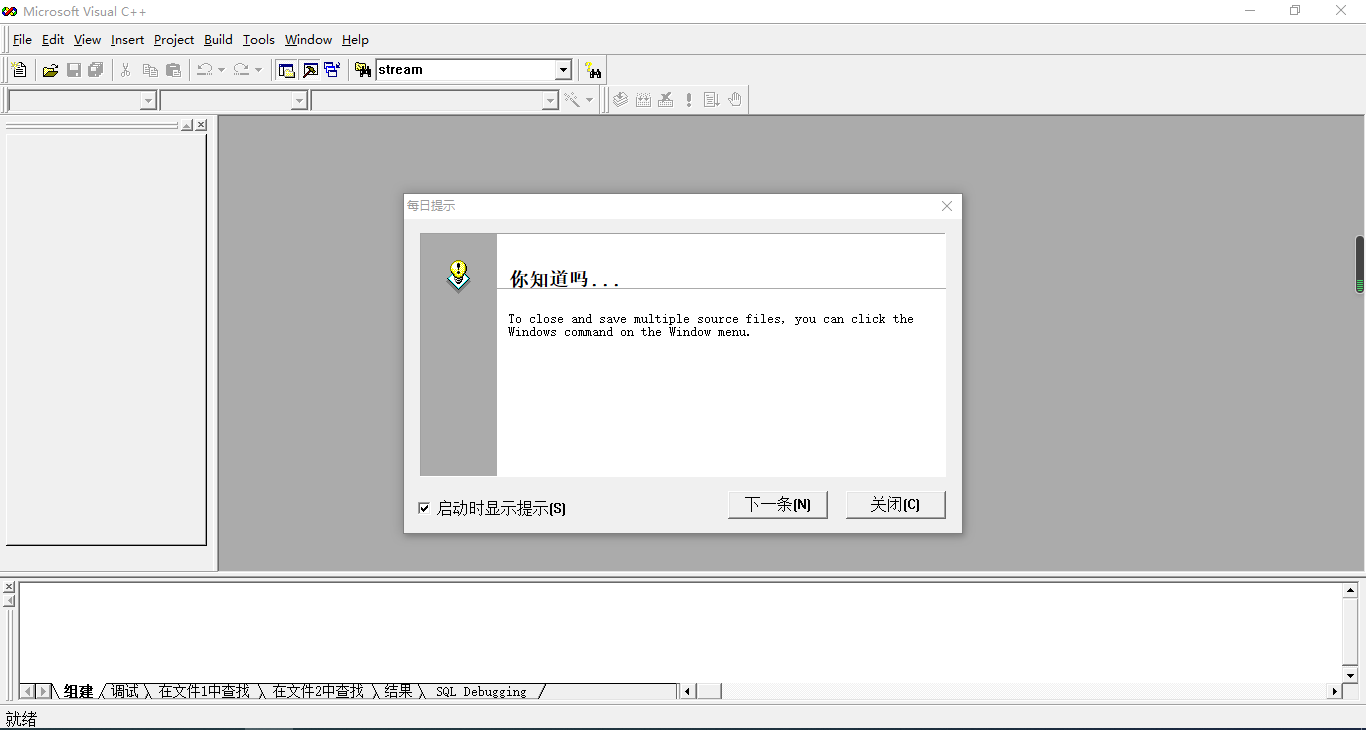
Task: Click the Find in Files binoculars icon
Action: (363, 70)
